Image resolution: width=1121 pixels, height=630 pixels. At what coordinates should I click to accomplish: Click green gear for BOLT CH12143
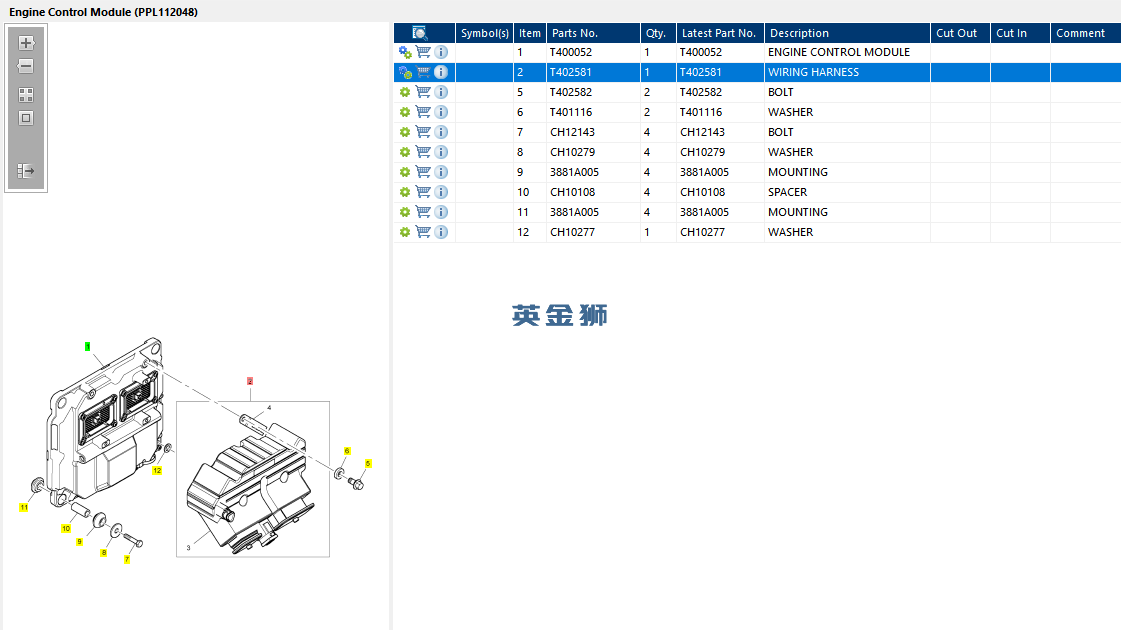tap(405, 132)
